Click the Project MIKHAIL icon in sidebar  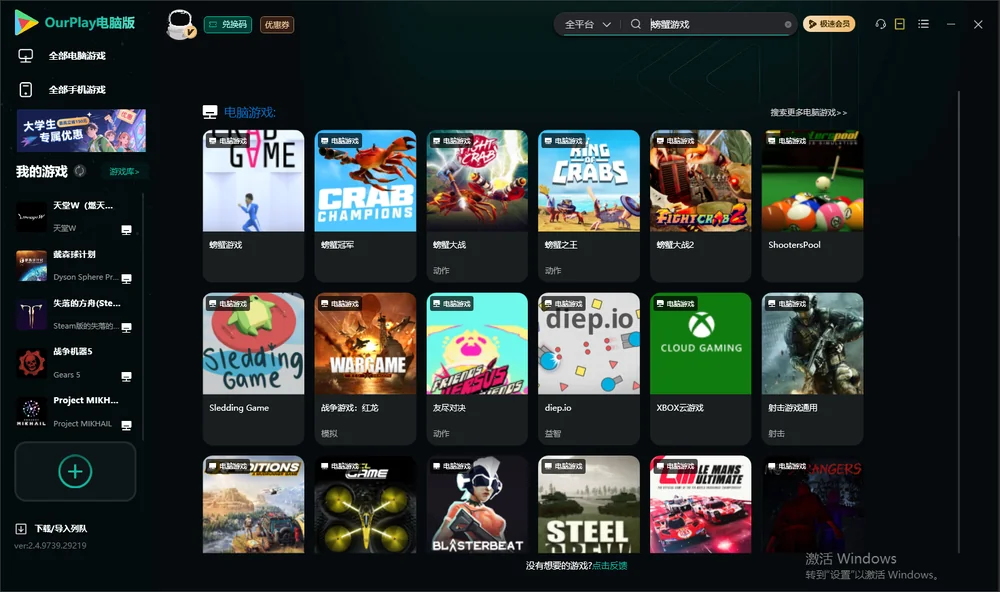click(31, 412)
